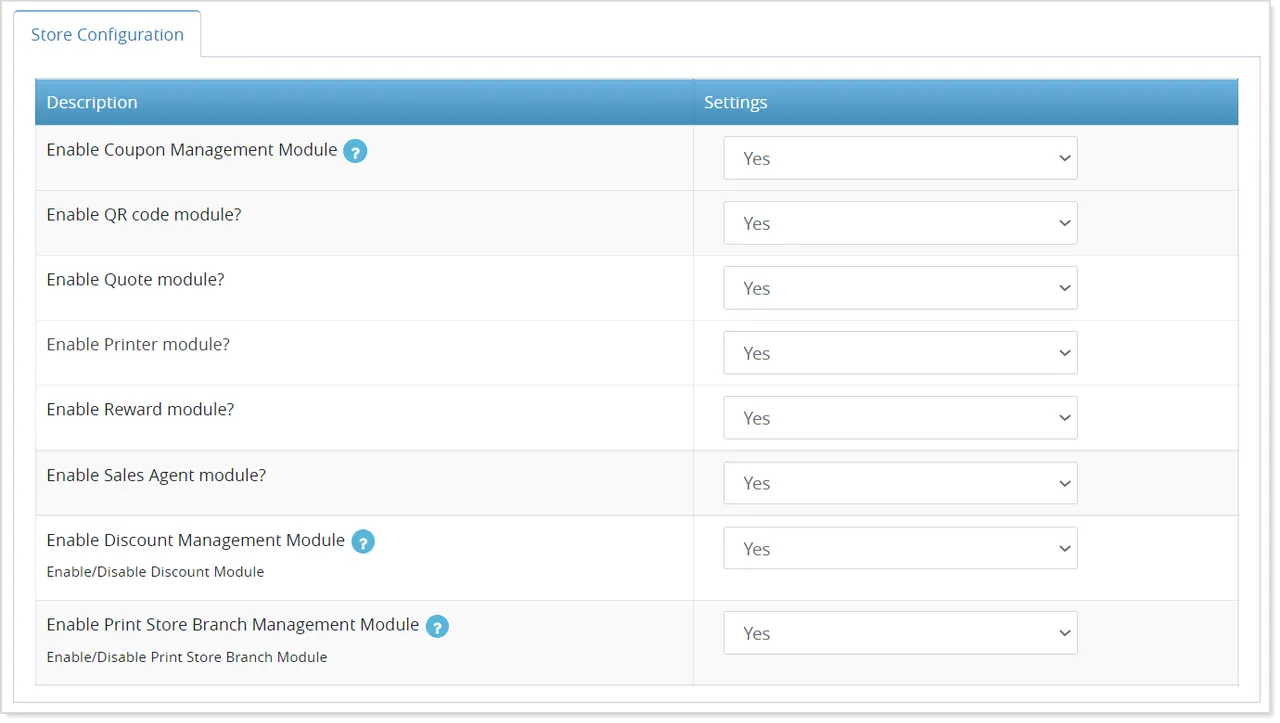Select the Enable Coupon Management Module label
This screenshot has width=1280, height=723.
pyautogui.click(x=190, y=149)
